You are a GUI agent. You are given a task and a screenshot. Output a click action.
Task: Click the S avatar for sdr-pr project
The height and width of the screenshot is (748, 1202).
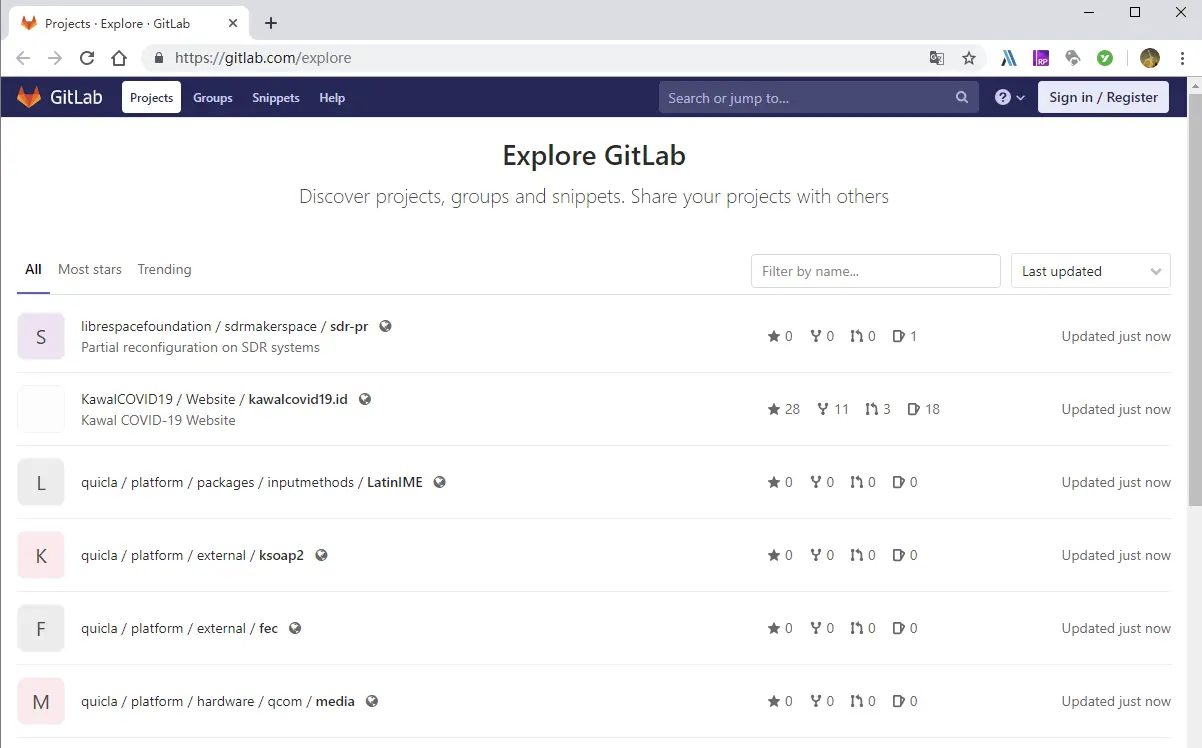[41, 336]
